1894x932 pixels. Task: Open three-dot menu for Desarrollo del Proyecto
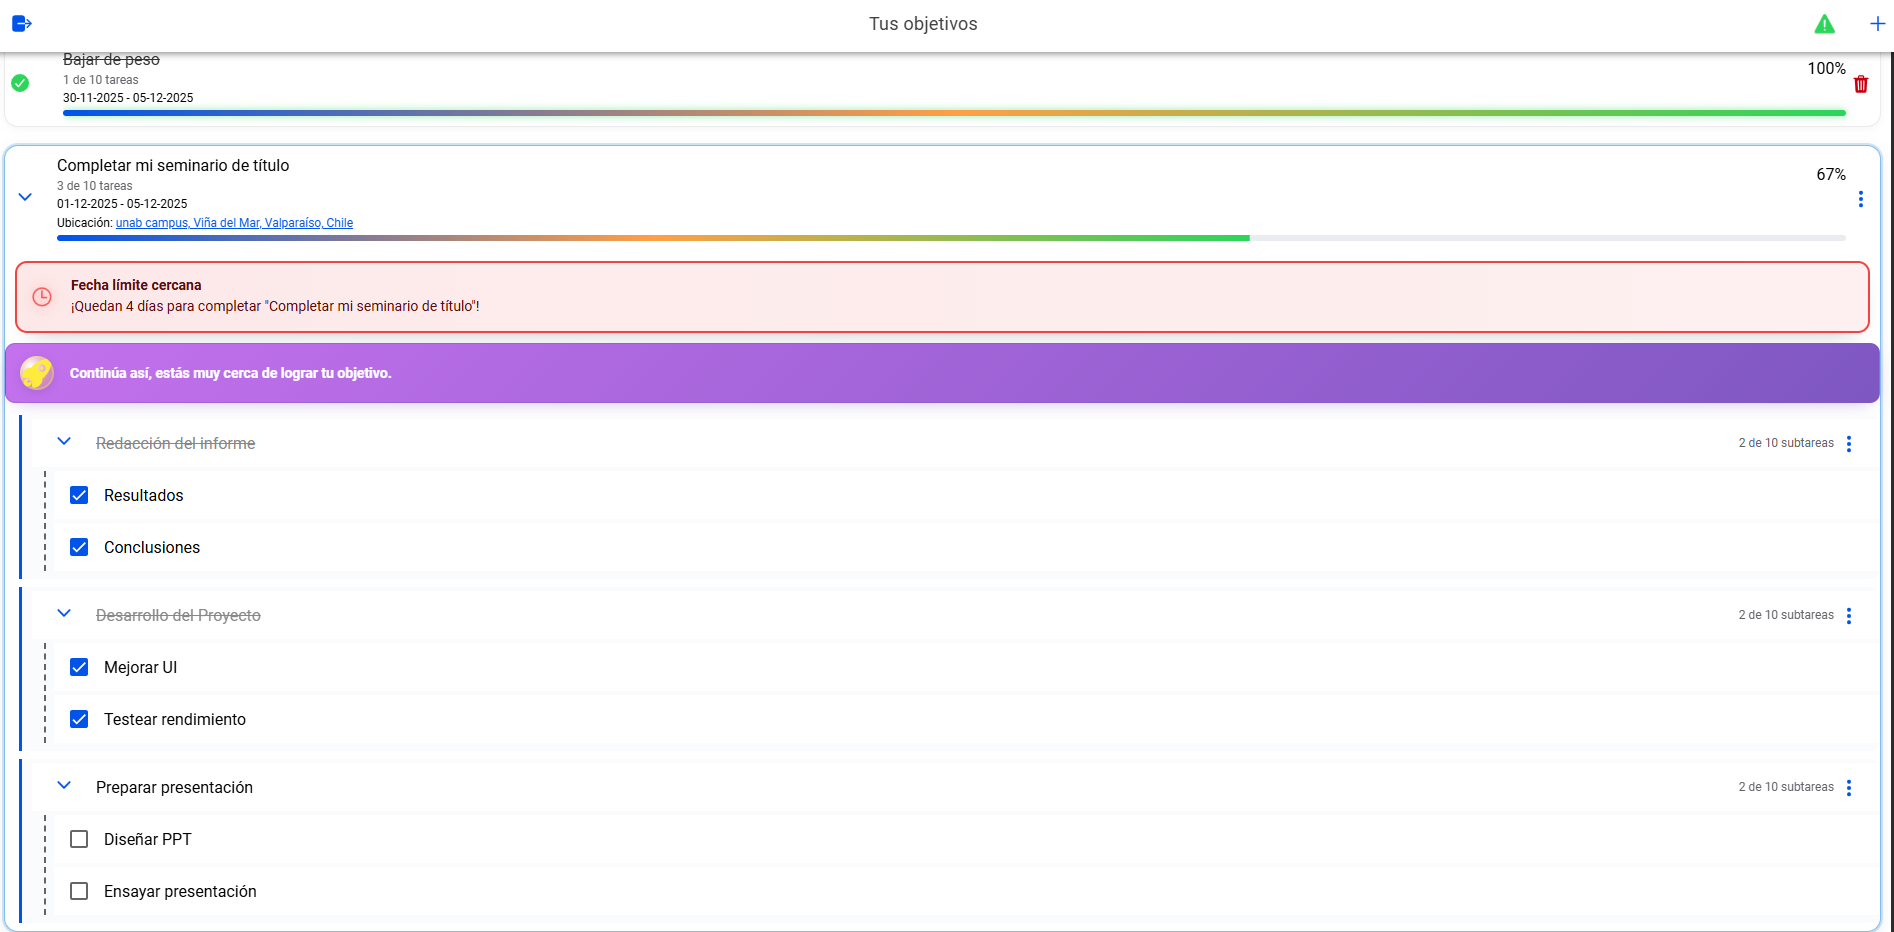pyautogui.click(x=1848, y=616)
